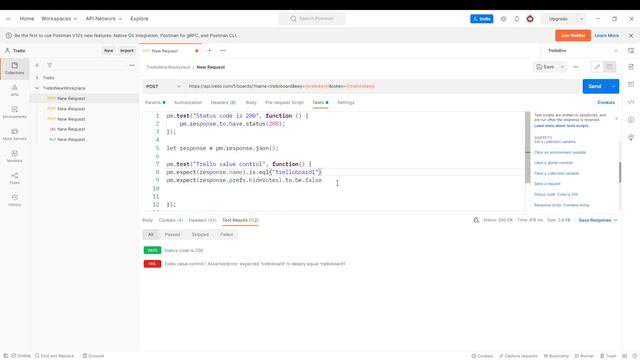Open the APIs sidebar panel
The width and height of the screenshot is (640, 360).
pos(15,90)
